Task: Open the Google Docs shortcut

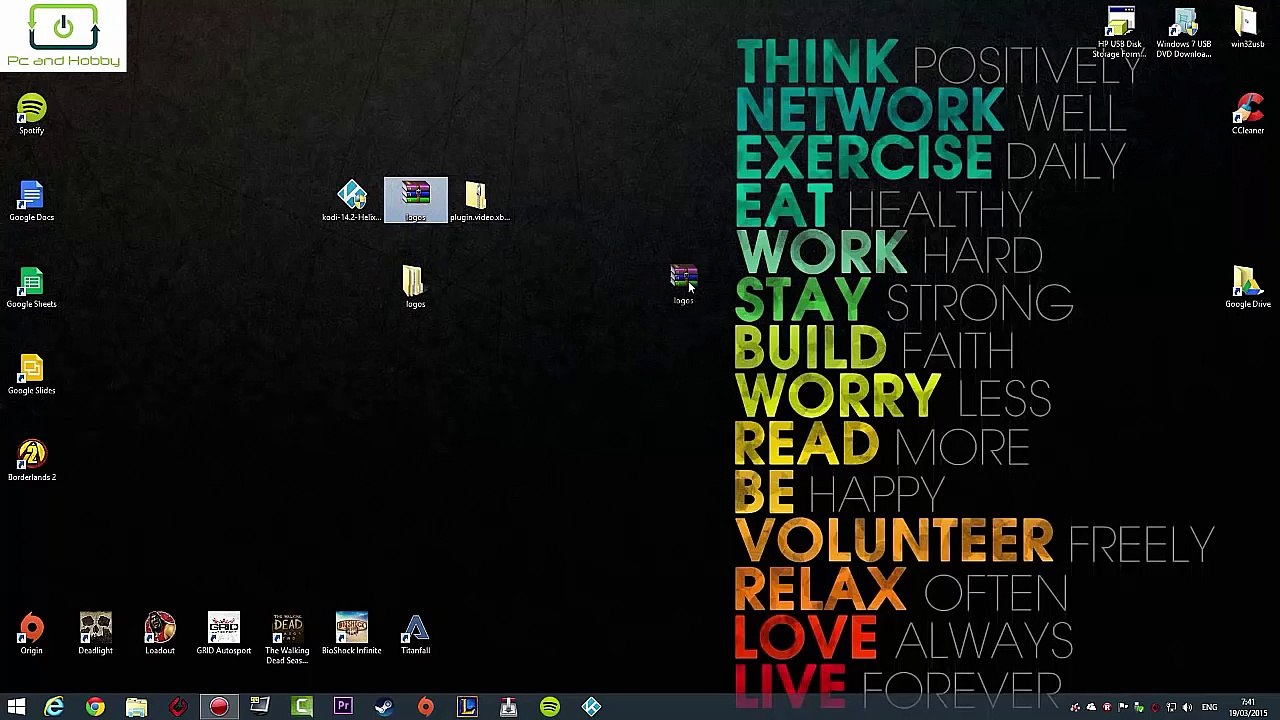Action: point(31,201)
